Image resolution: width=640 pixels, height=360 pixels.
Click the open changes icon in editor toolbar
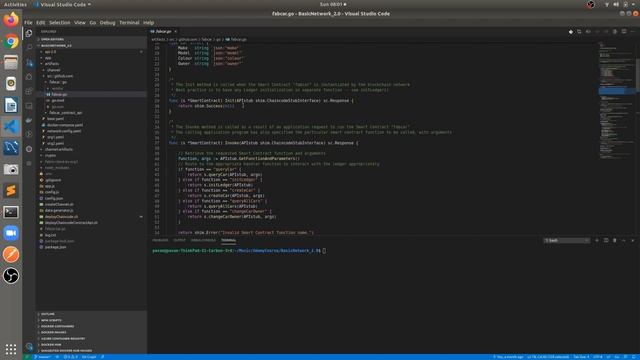579,31
